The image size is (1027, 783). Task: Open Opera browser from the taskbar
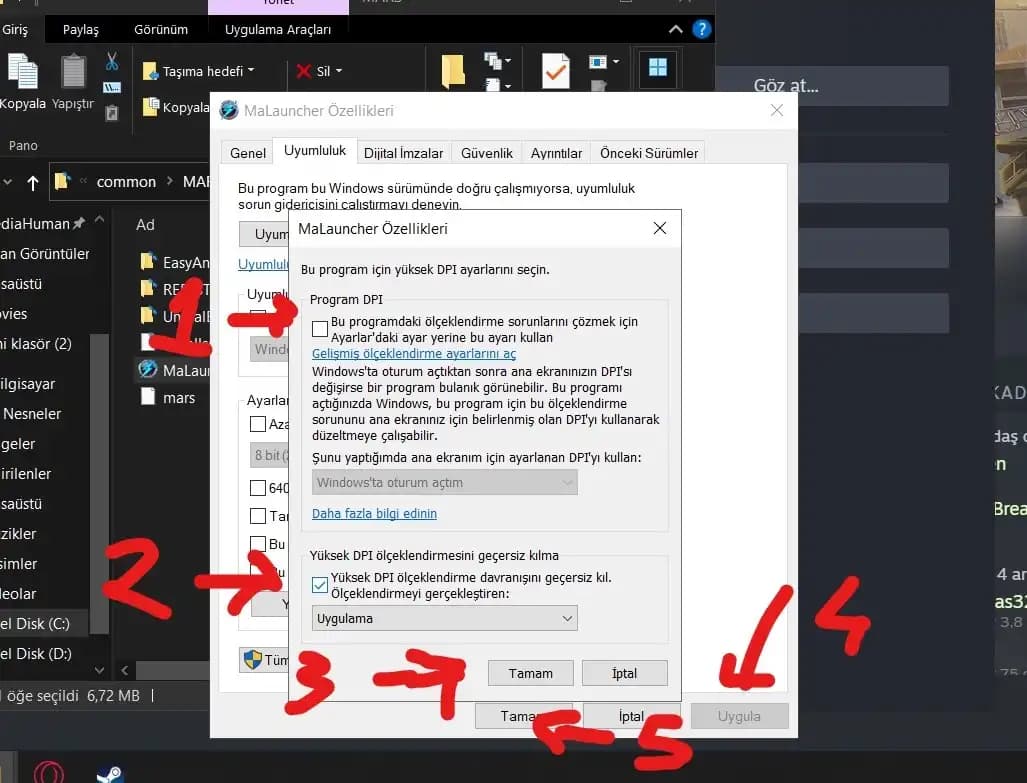49,772
